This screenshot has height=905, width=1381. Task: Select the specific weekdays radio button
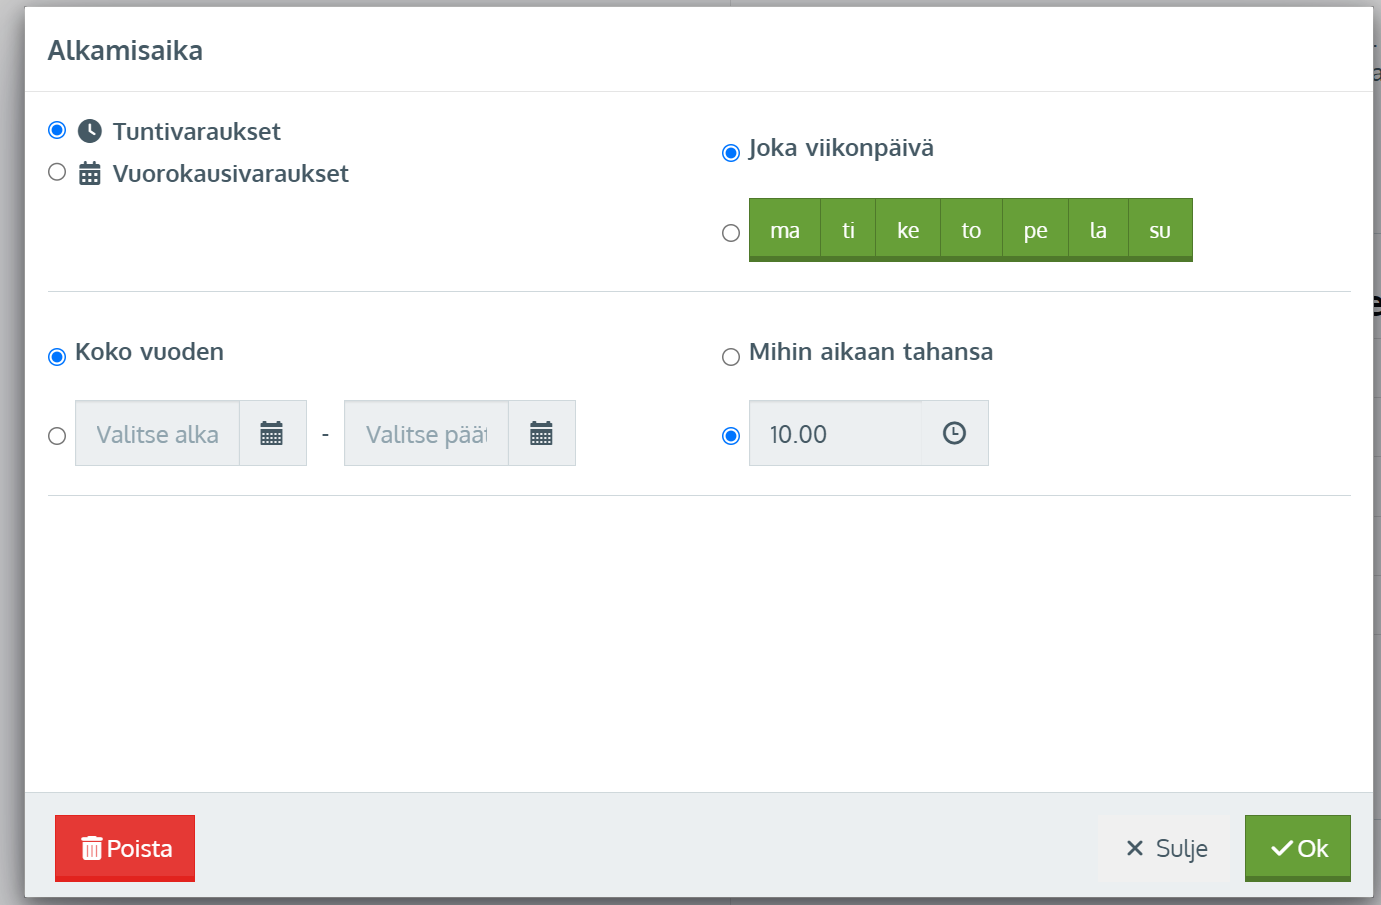point(731,233)
